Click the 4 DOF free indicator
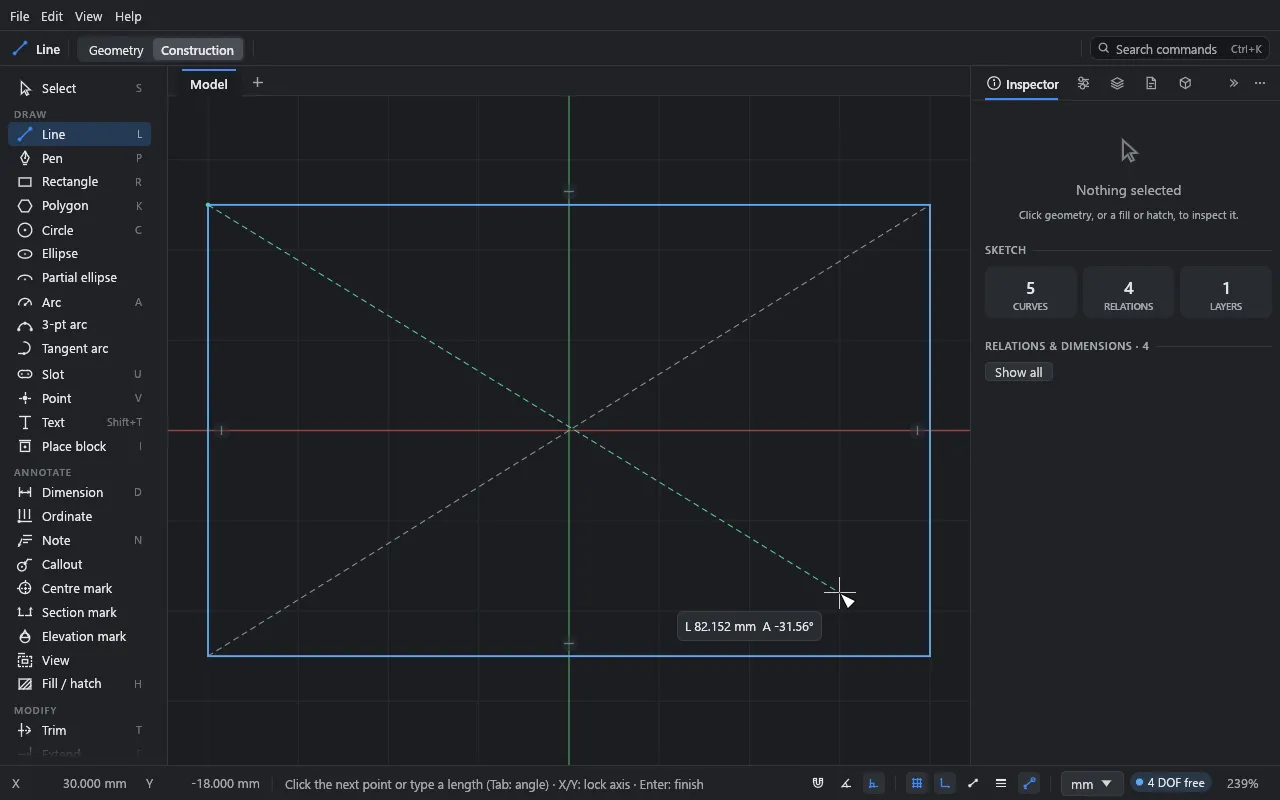 1170,783
